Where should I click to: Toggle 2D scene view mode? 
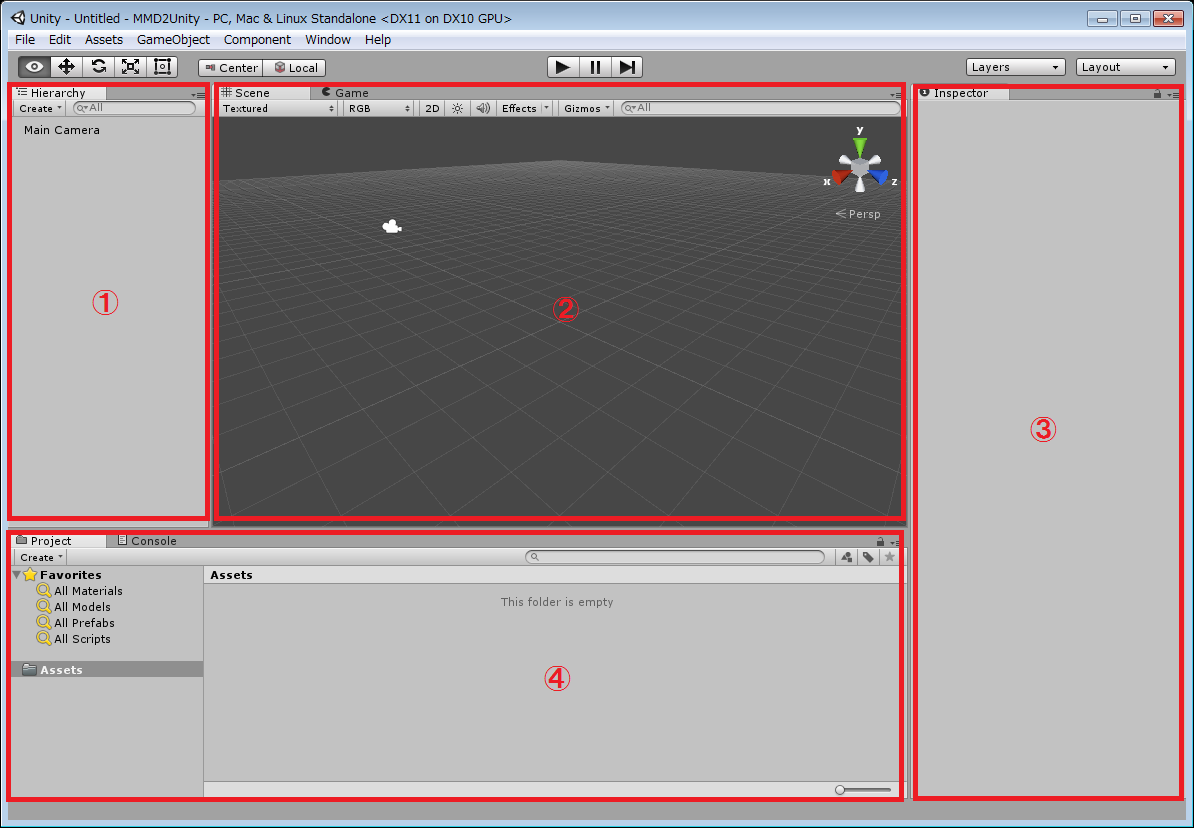[x=432, y=108]
